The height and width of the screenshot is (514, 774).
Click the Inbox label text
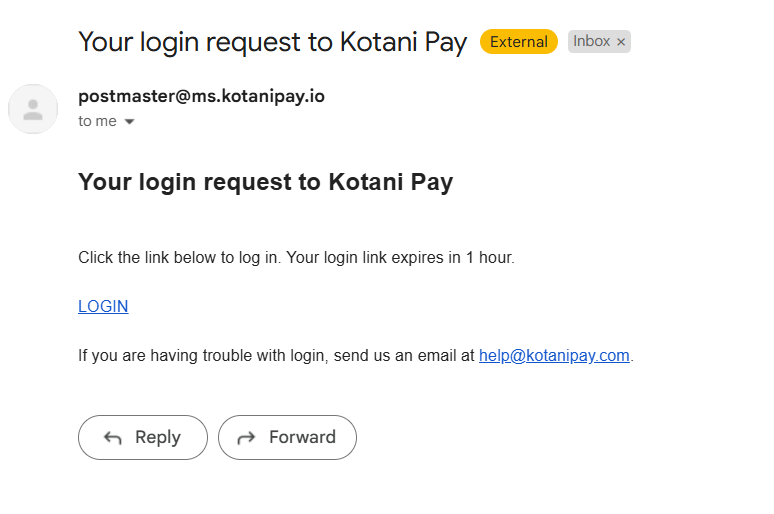[591, 41]
